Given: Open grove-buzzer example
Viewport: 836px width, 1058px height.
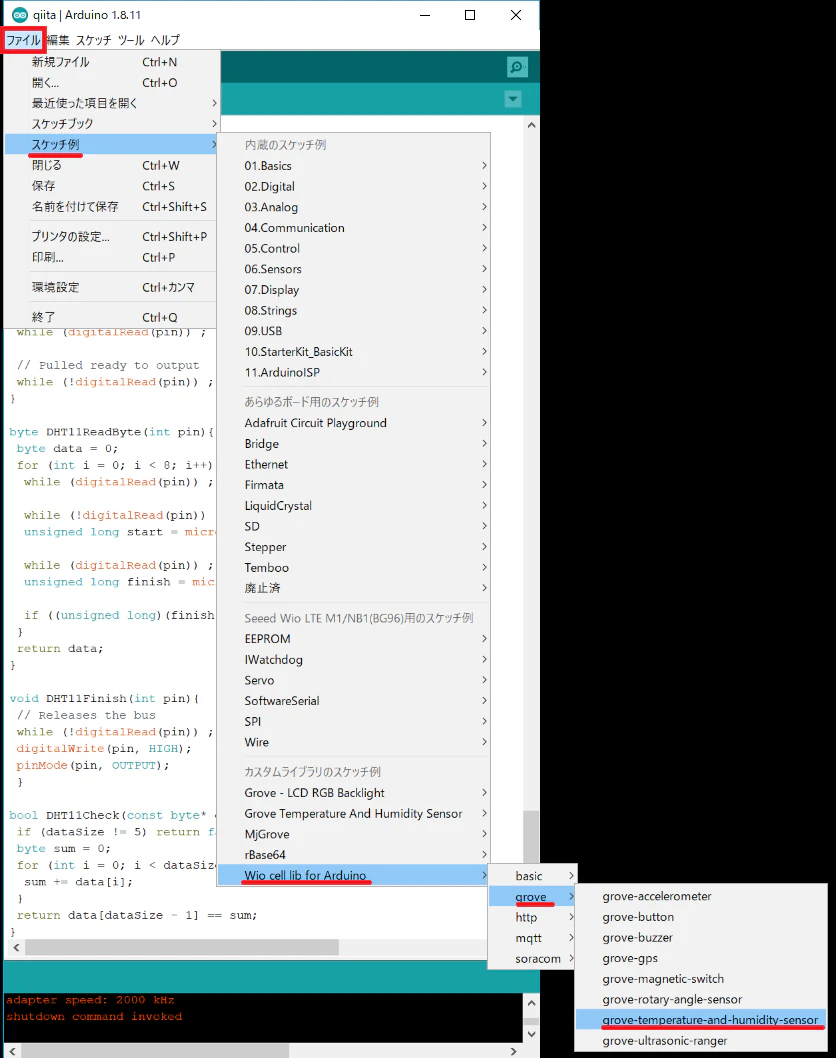Looking at the screenshot, I should click(x=701, y=938).
